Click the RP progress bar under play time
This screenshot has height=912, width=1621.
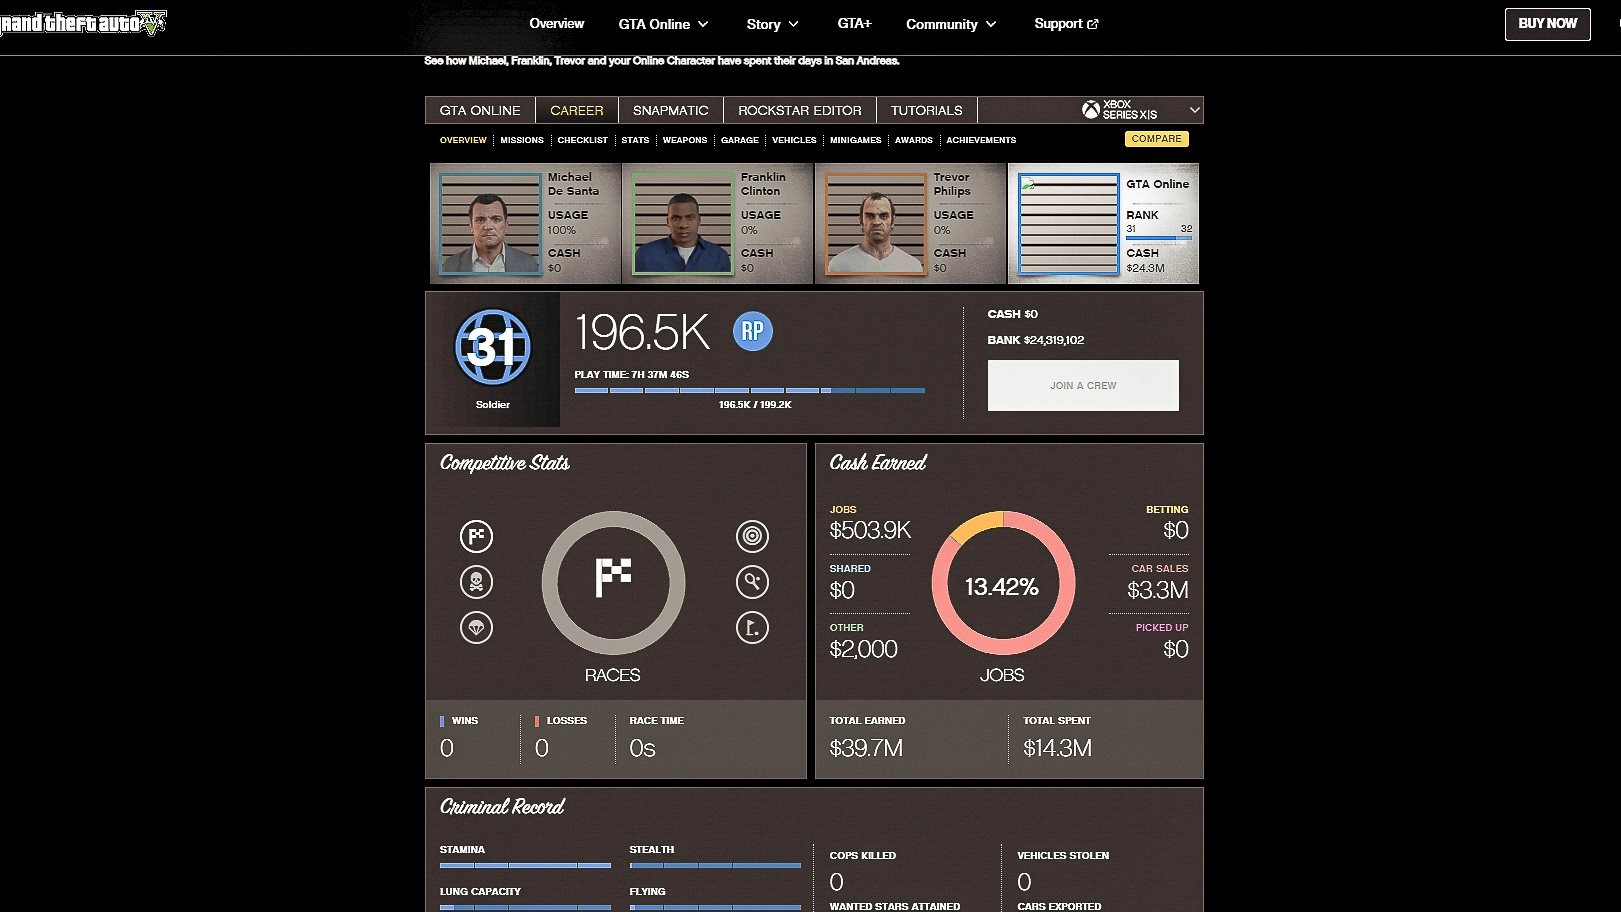750,390
